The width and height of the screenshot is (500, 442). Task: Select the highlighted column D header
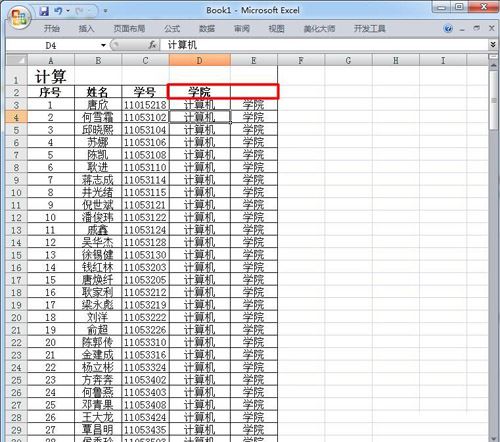tap(200, 60)
